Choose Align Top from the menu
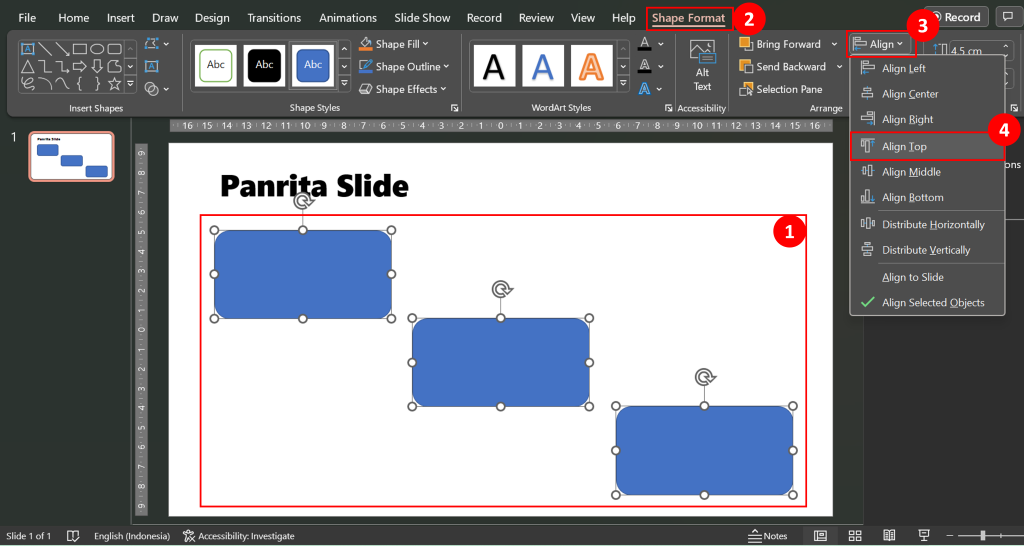Viewport: 1024px width, 546px height. click(927, 146)
